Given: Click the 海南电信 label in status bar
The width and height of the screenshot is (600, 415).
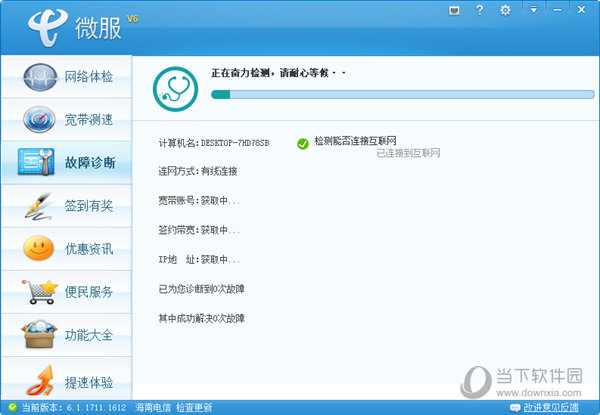Looking at the screenshot, I should (x=153, y=408).
